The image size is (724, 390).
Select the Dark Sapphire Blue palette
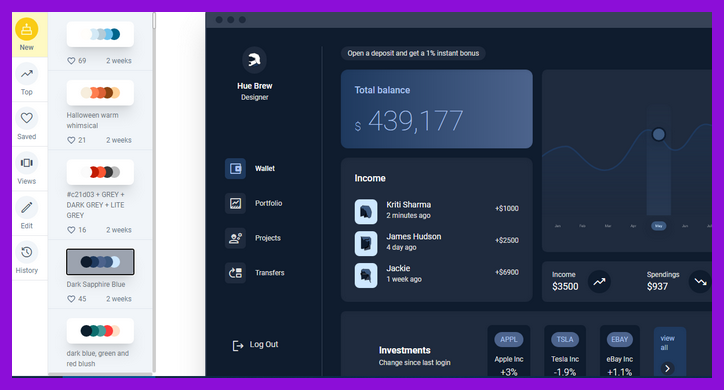click(x=100, y=262)
